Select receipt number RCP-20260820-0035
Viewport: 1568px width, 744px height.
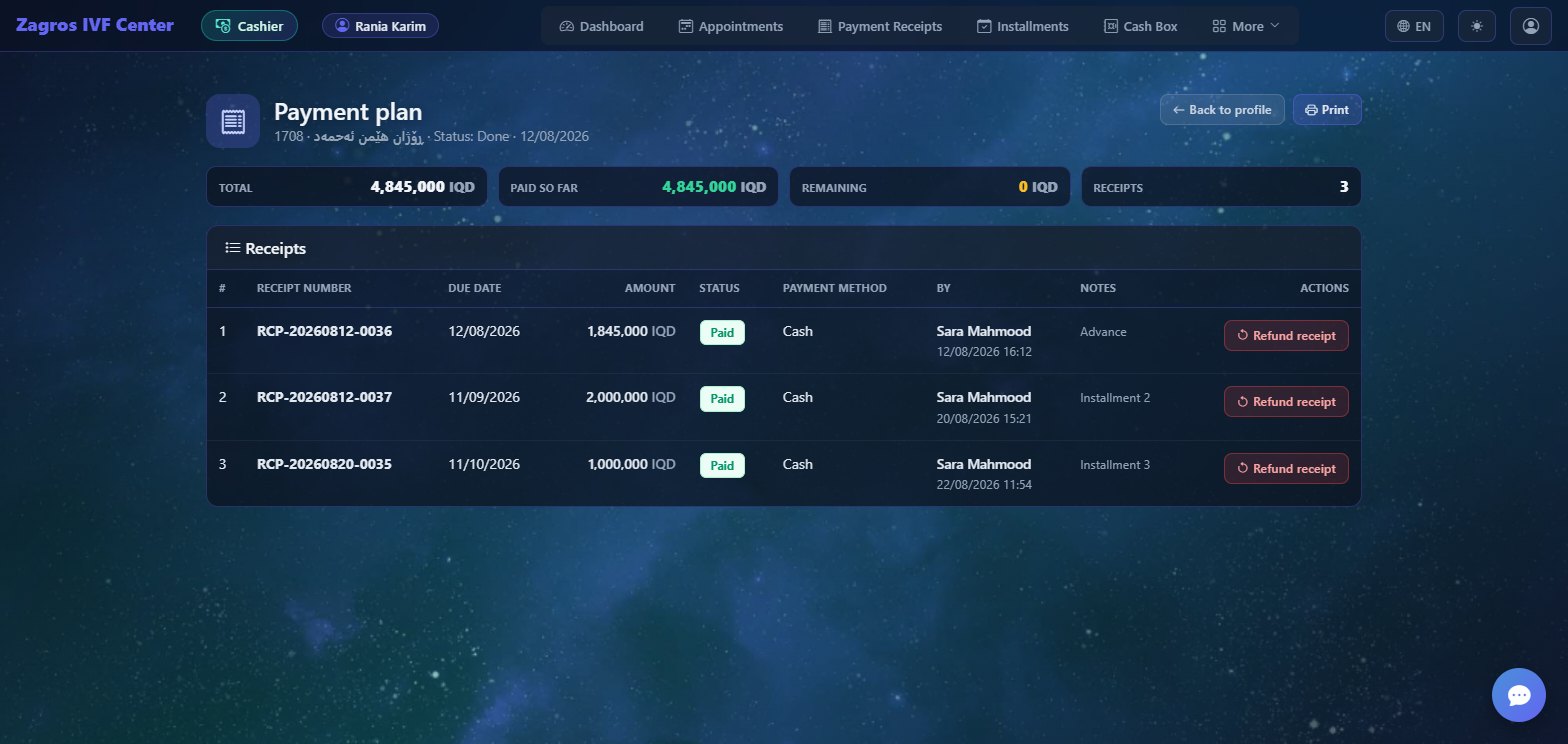[324, 464]
